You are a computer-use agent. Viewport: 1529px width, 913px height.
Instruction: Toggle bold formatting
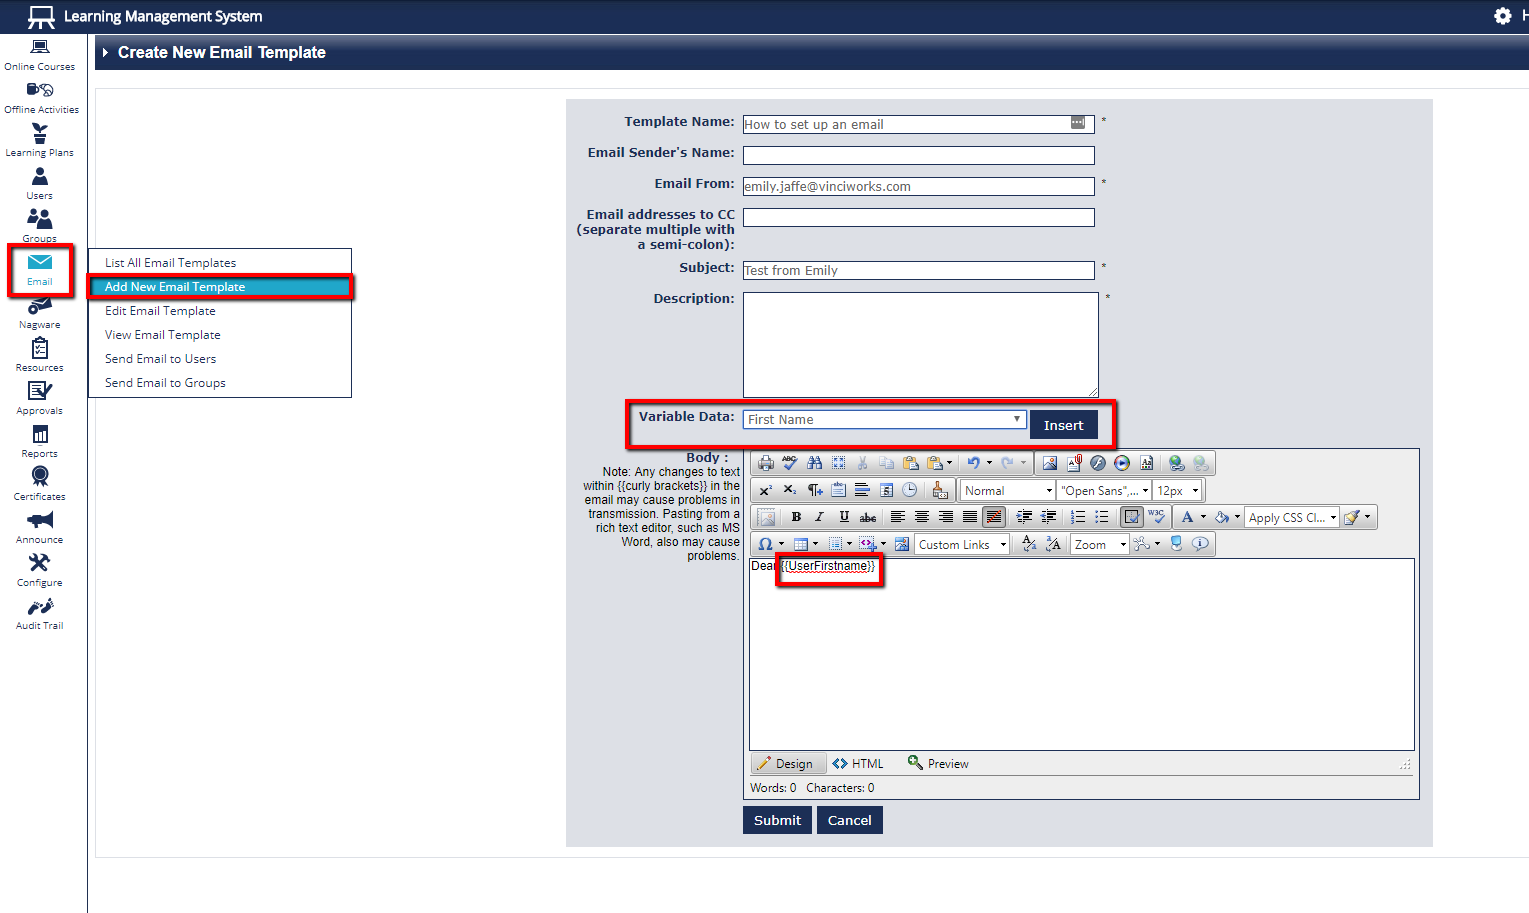pyautogui.click(x=796, y=517)
